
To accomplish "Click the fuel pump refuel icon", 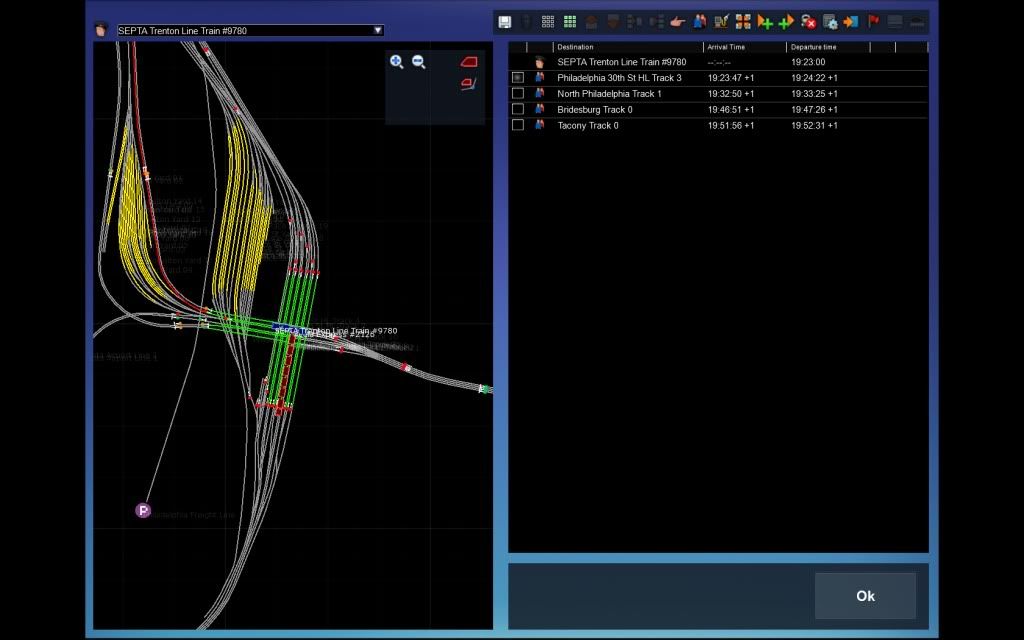I will pyautogui.click(x=721, y=22).
